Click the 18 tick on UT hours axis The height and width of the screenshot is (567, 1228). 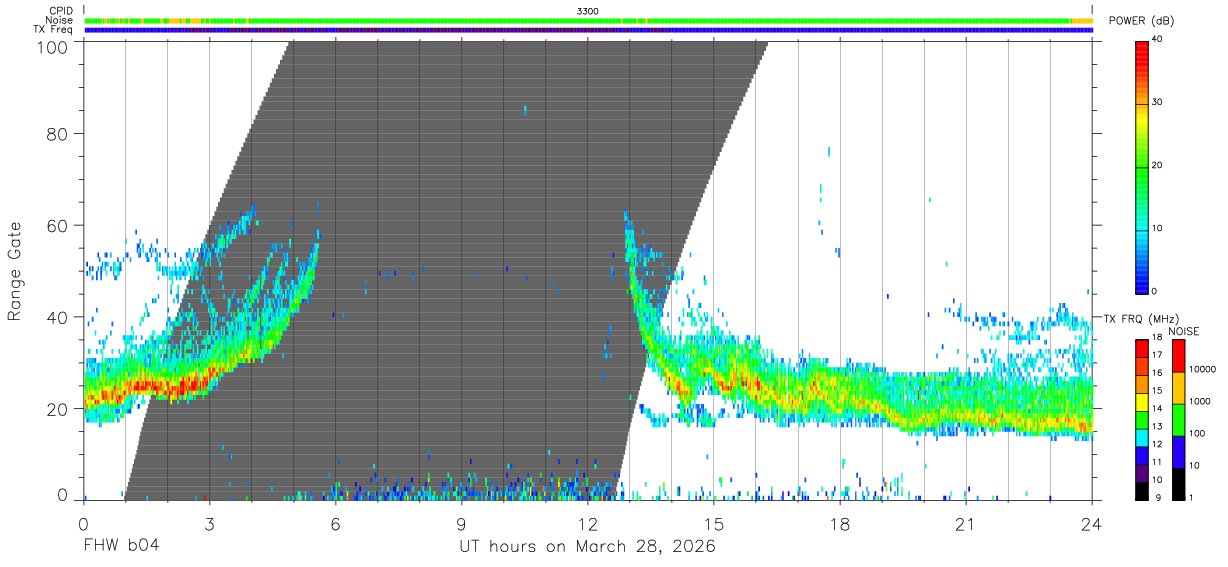click(840, 524)
